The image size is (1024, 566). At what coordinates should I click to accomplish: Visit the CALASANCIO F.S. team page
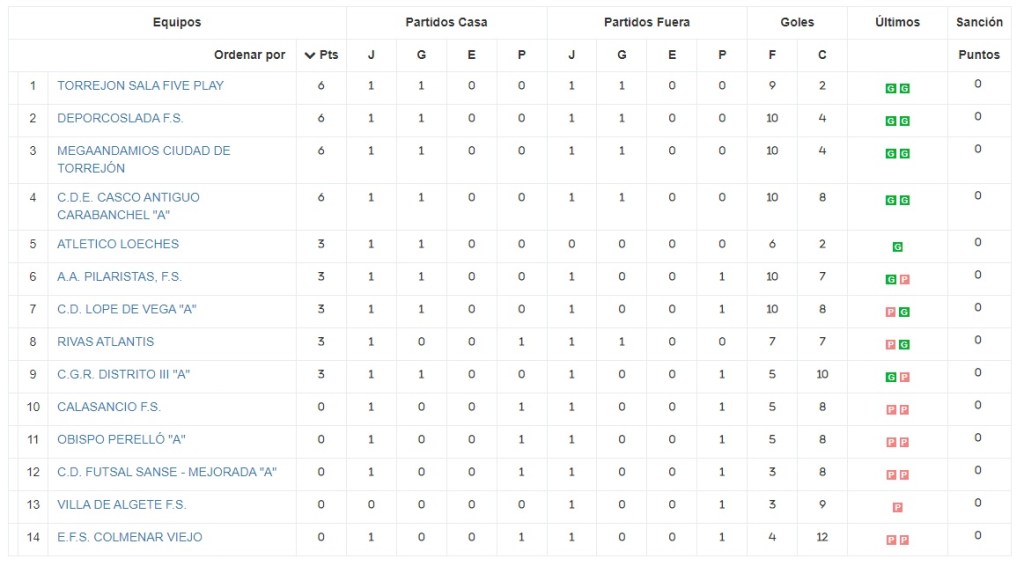tap(108, 407)
